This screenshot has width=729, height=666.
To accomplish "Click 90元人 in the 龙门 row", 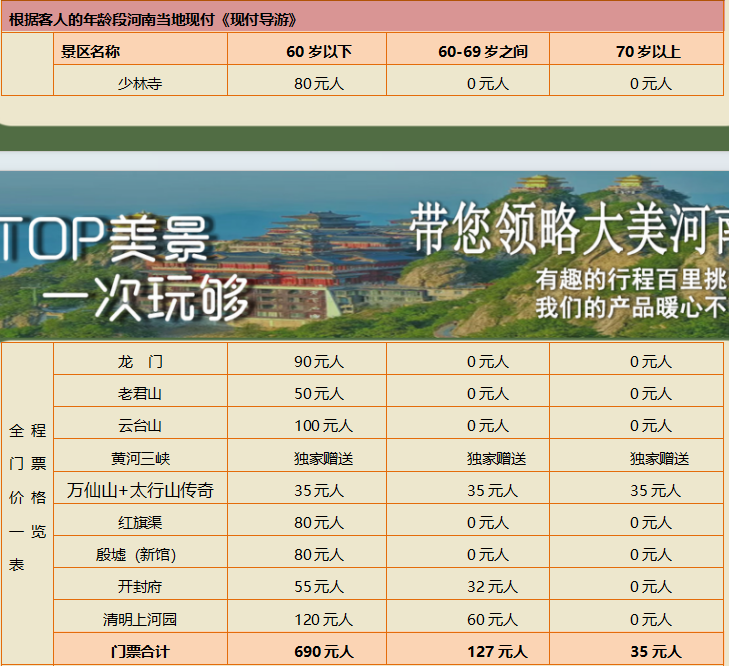I will pos(319,361).
